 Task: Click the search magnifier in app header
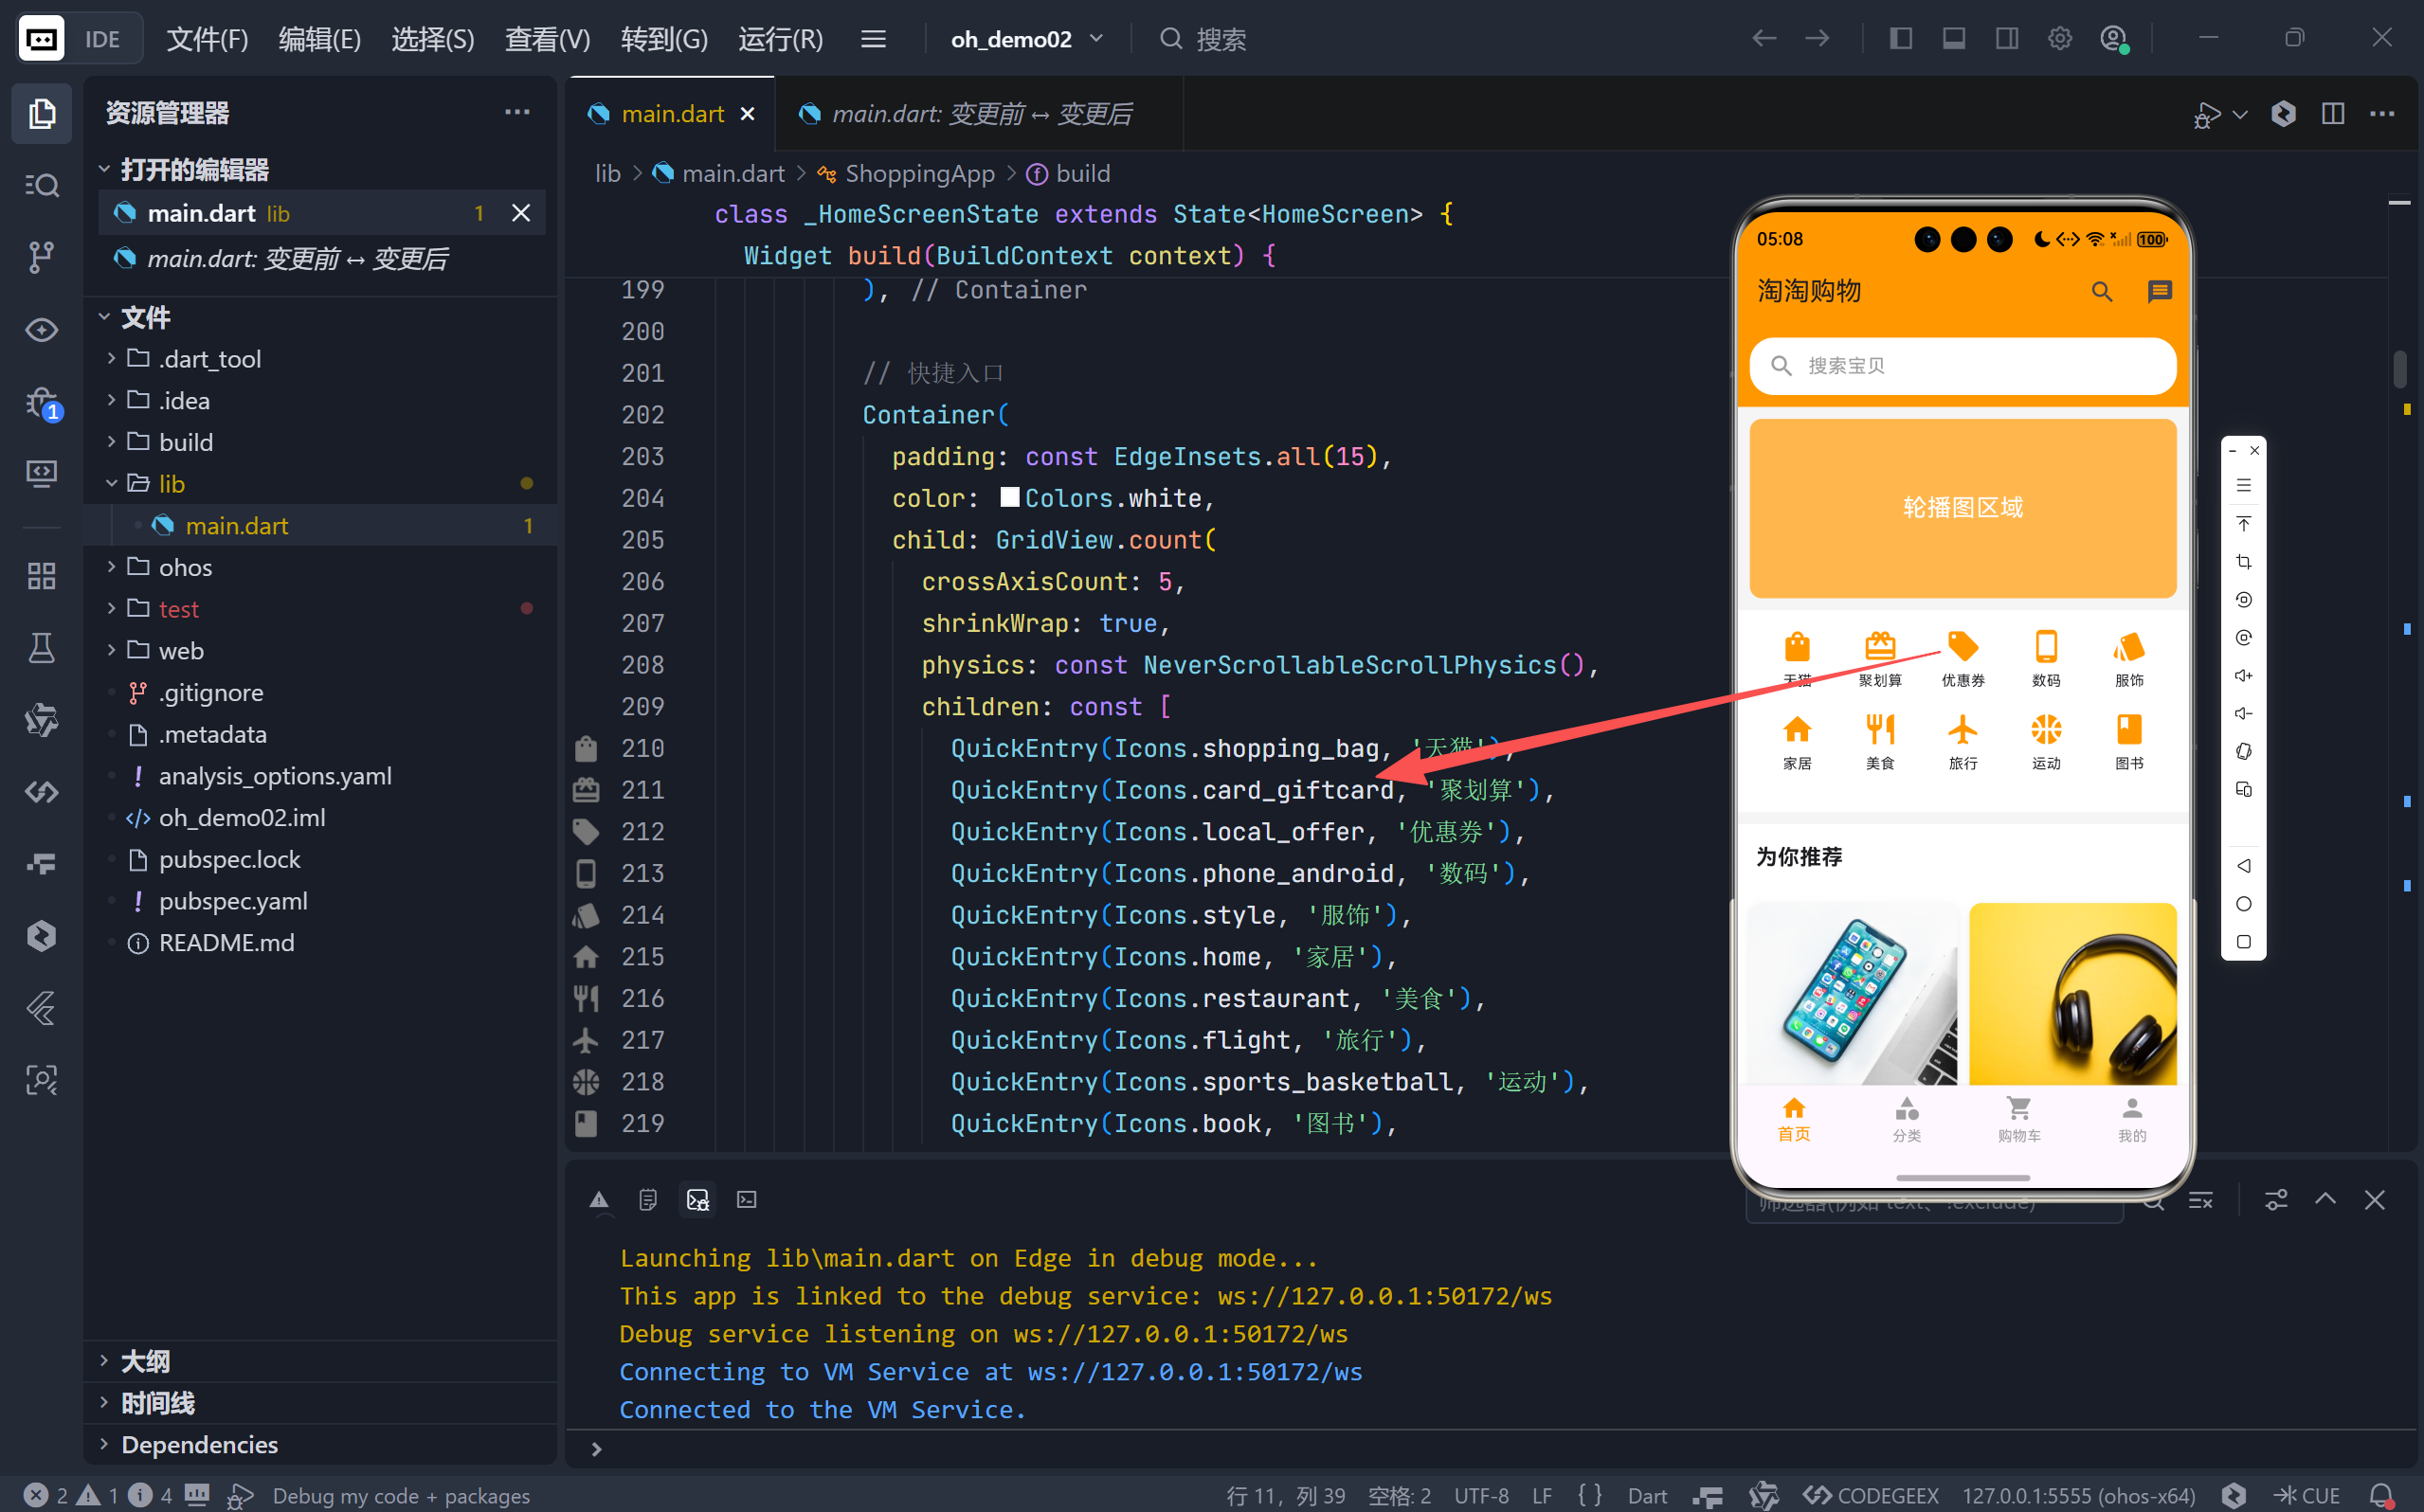tap(2101, 292)
